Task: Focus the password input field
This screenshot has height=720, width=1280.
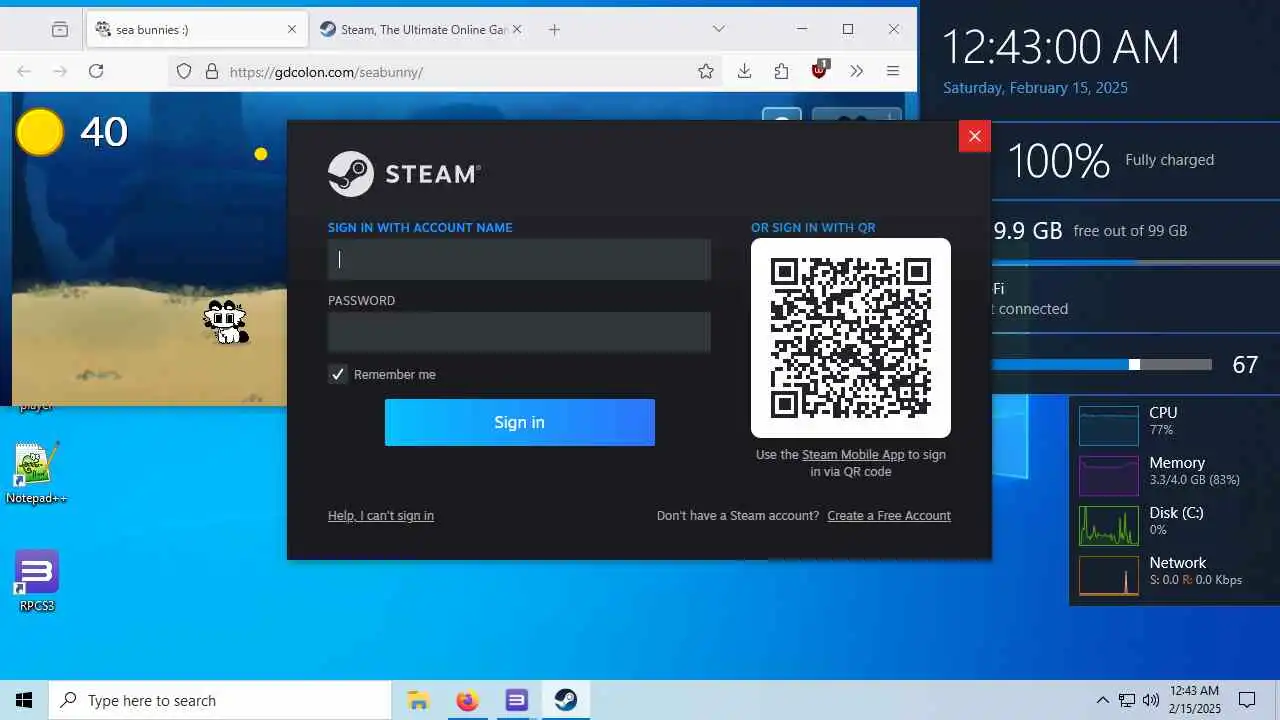Action: tap(519, 332)
